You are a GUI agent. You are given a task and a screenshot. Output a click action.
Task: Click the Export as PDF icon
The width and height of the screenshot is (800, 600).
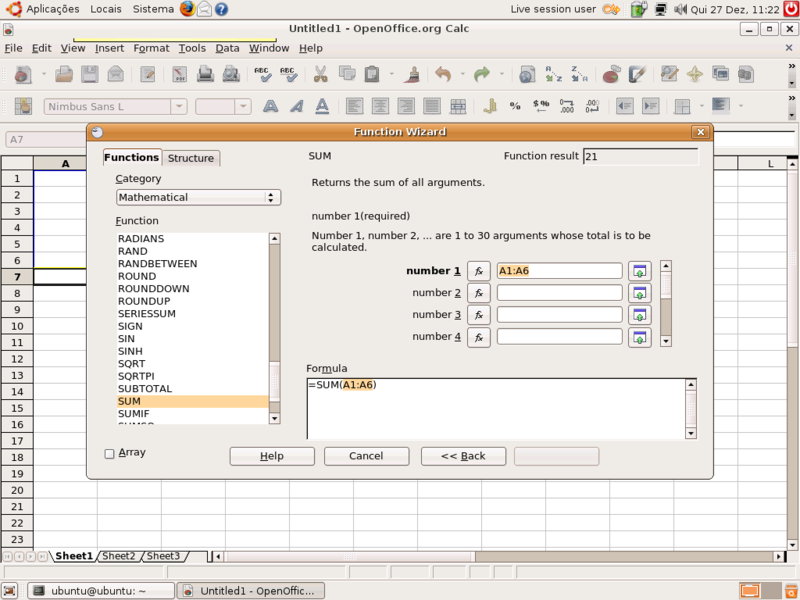tap(180, 74)
